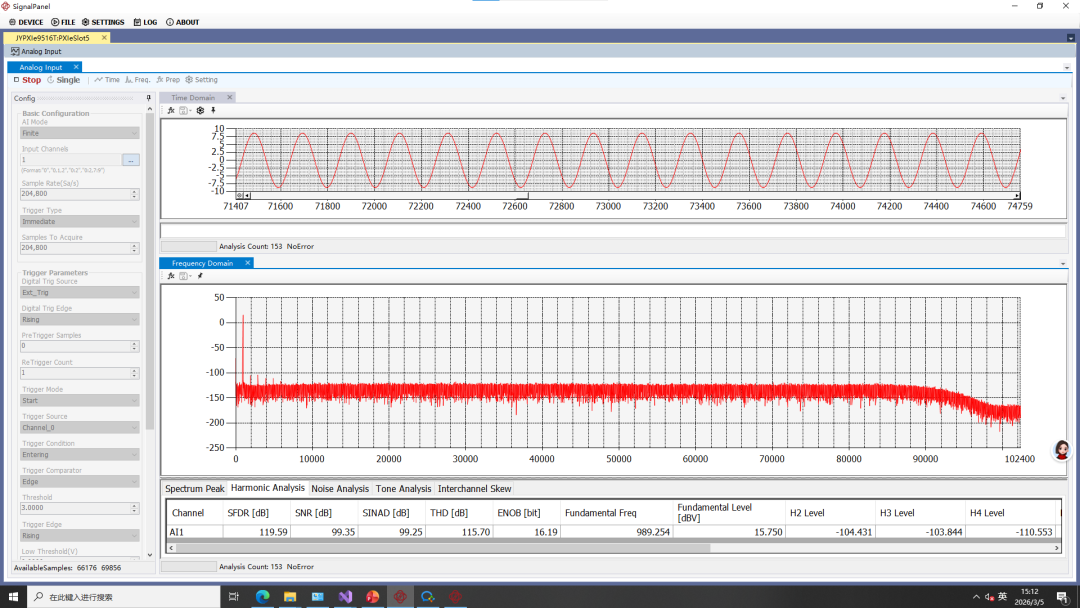Click the Input Channels browse button
Screen dimensions: 1080x608
coord(131,160)
